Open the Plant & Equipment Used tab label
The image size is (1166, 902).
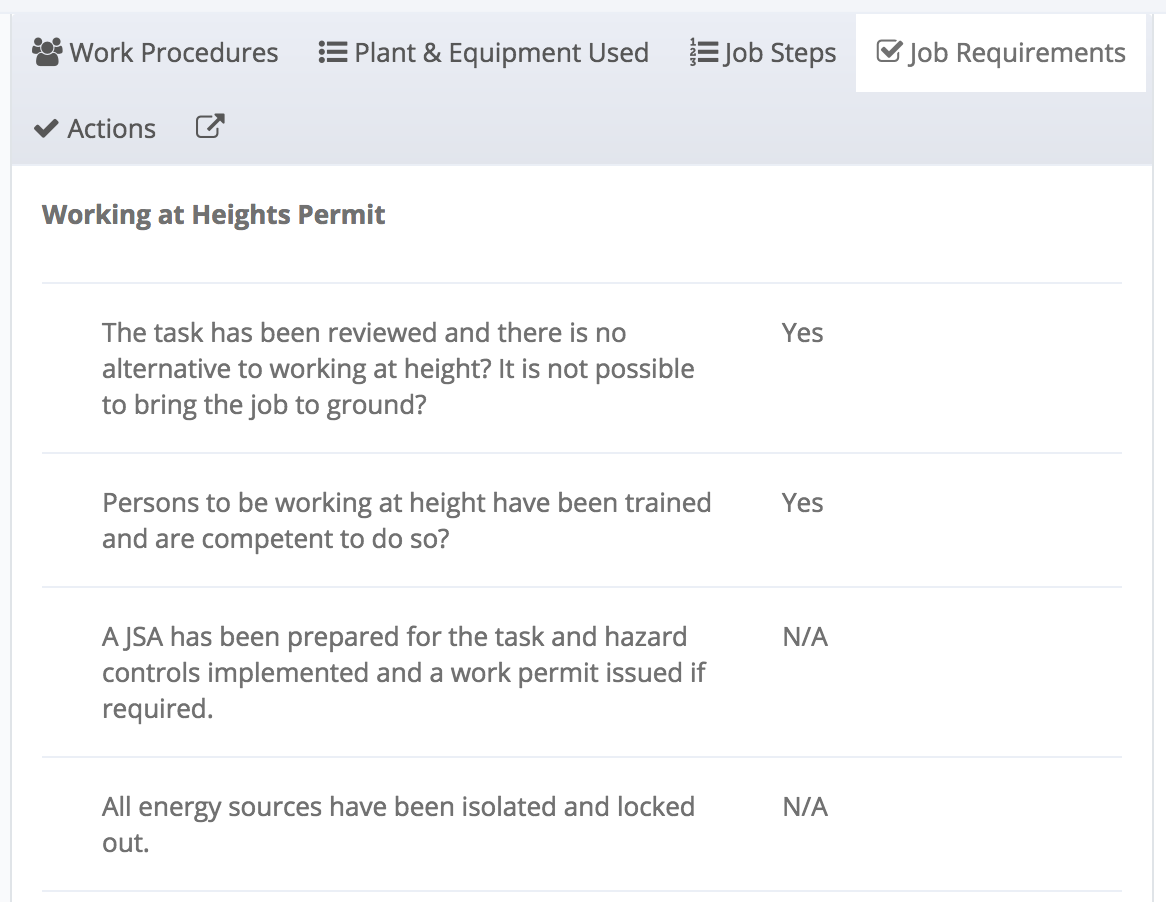501,53
